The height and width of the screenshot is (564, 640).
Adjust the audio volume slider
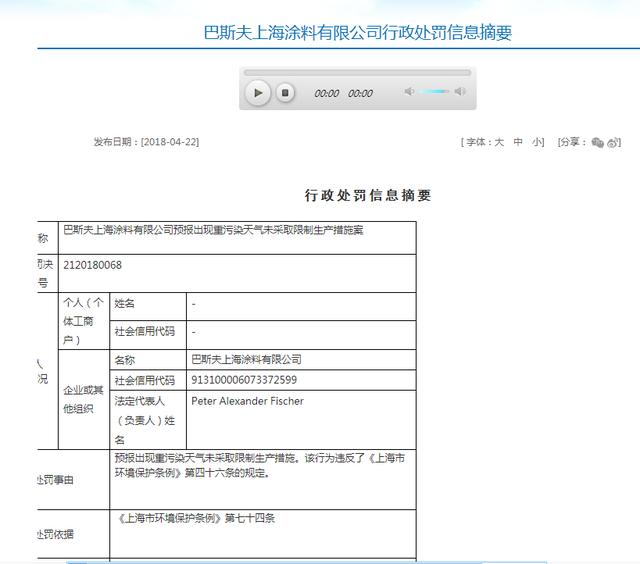tap(434, 91)
